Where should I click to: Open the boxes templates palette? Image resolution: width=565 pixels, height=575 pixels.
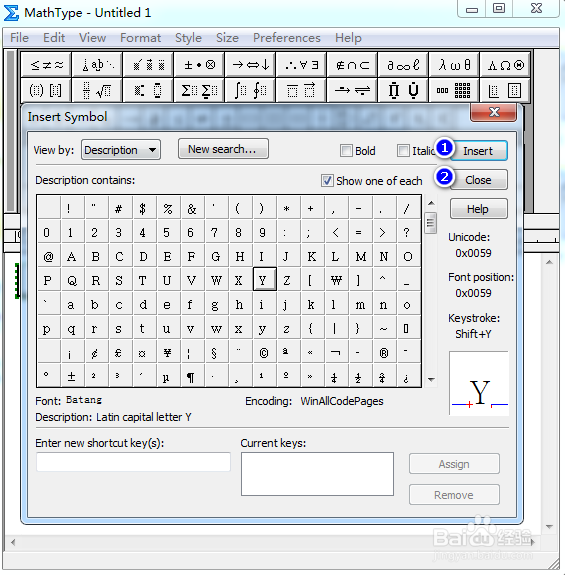pyautogui.click(x=505, y=90)
